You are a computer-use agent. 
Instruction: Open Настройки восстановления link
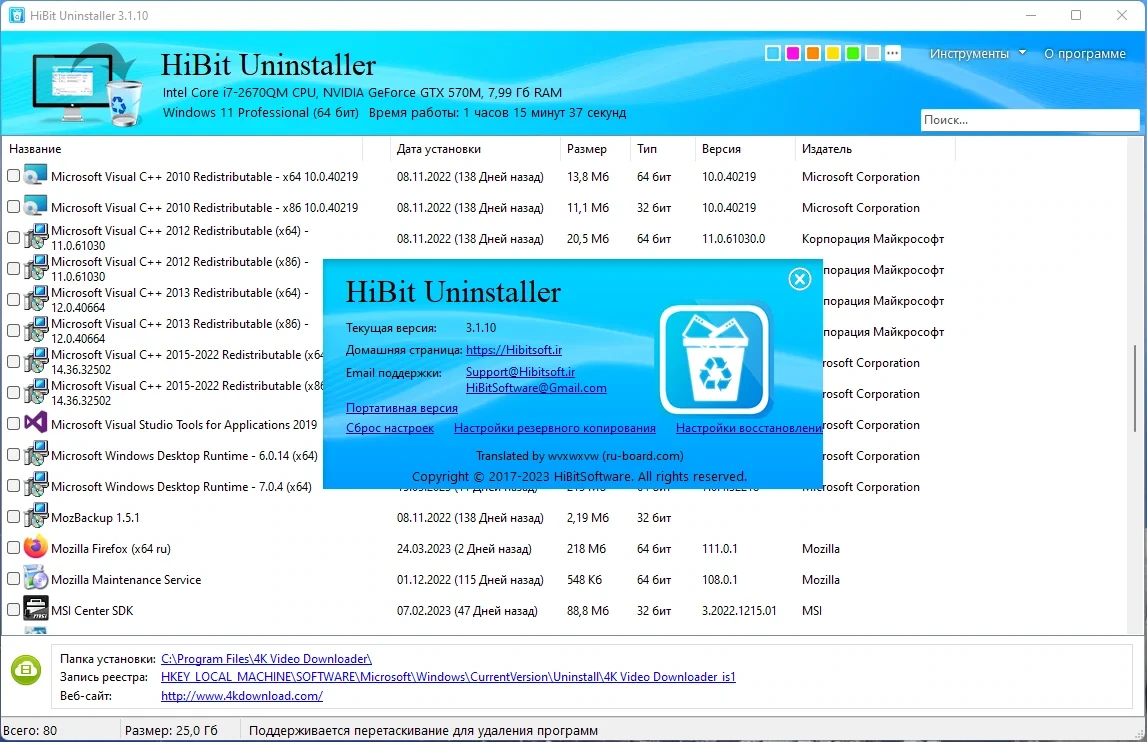click(x=749, y=428)
